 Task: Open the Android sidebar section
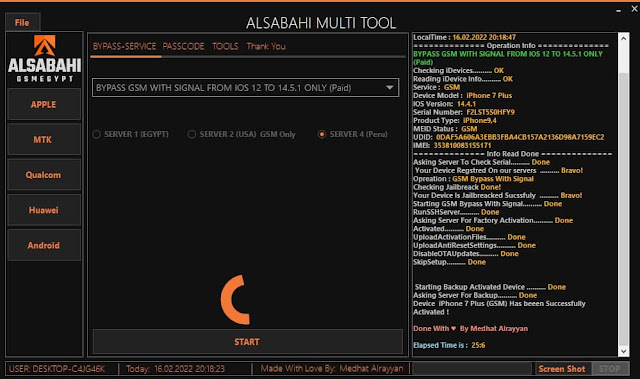pyautogui.click(x=44, y=245)
